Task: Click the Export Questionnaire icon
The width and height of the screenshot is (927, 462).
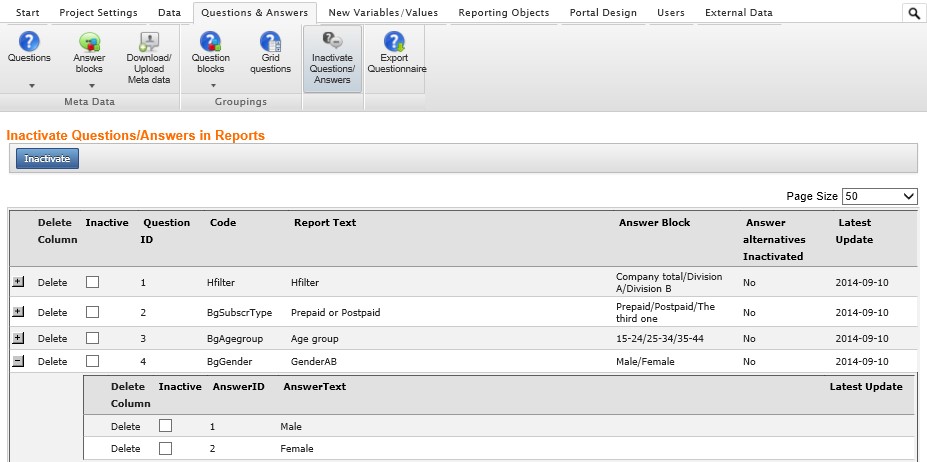Action: [x=394, y=41]
